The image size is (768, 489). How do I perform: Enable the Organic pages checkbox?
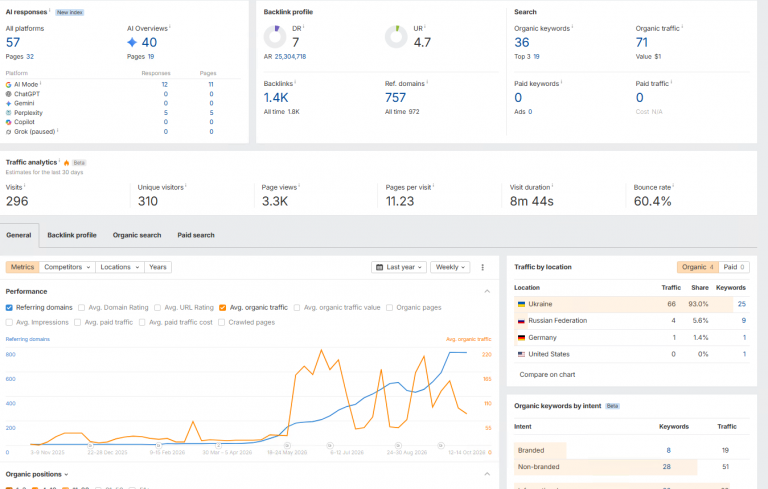coord(389,308)
